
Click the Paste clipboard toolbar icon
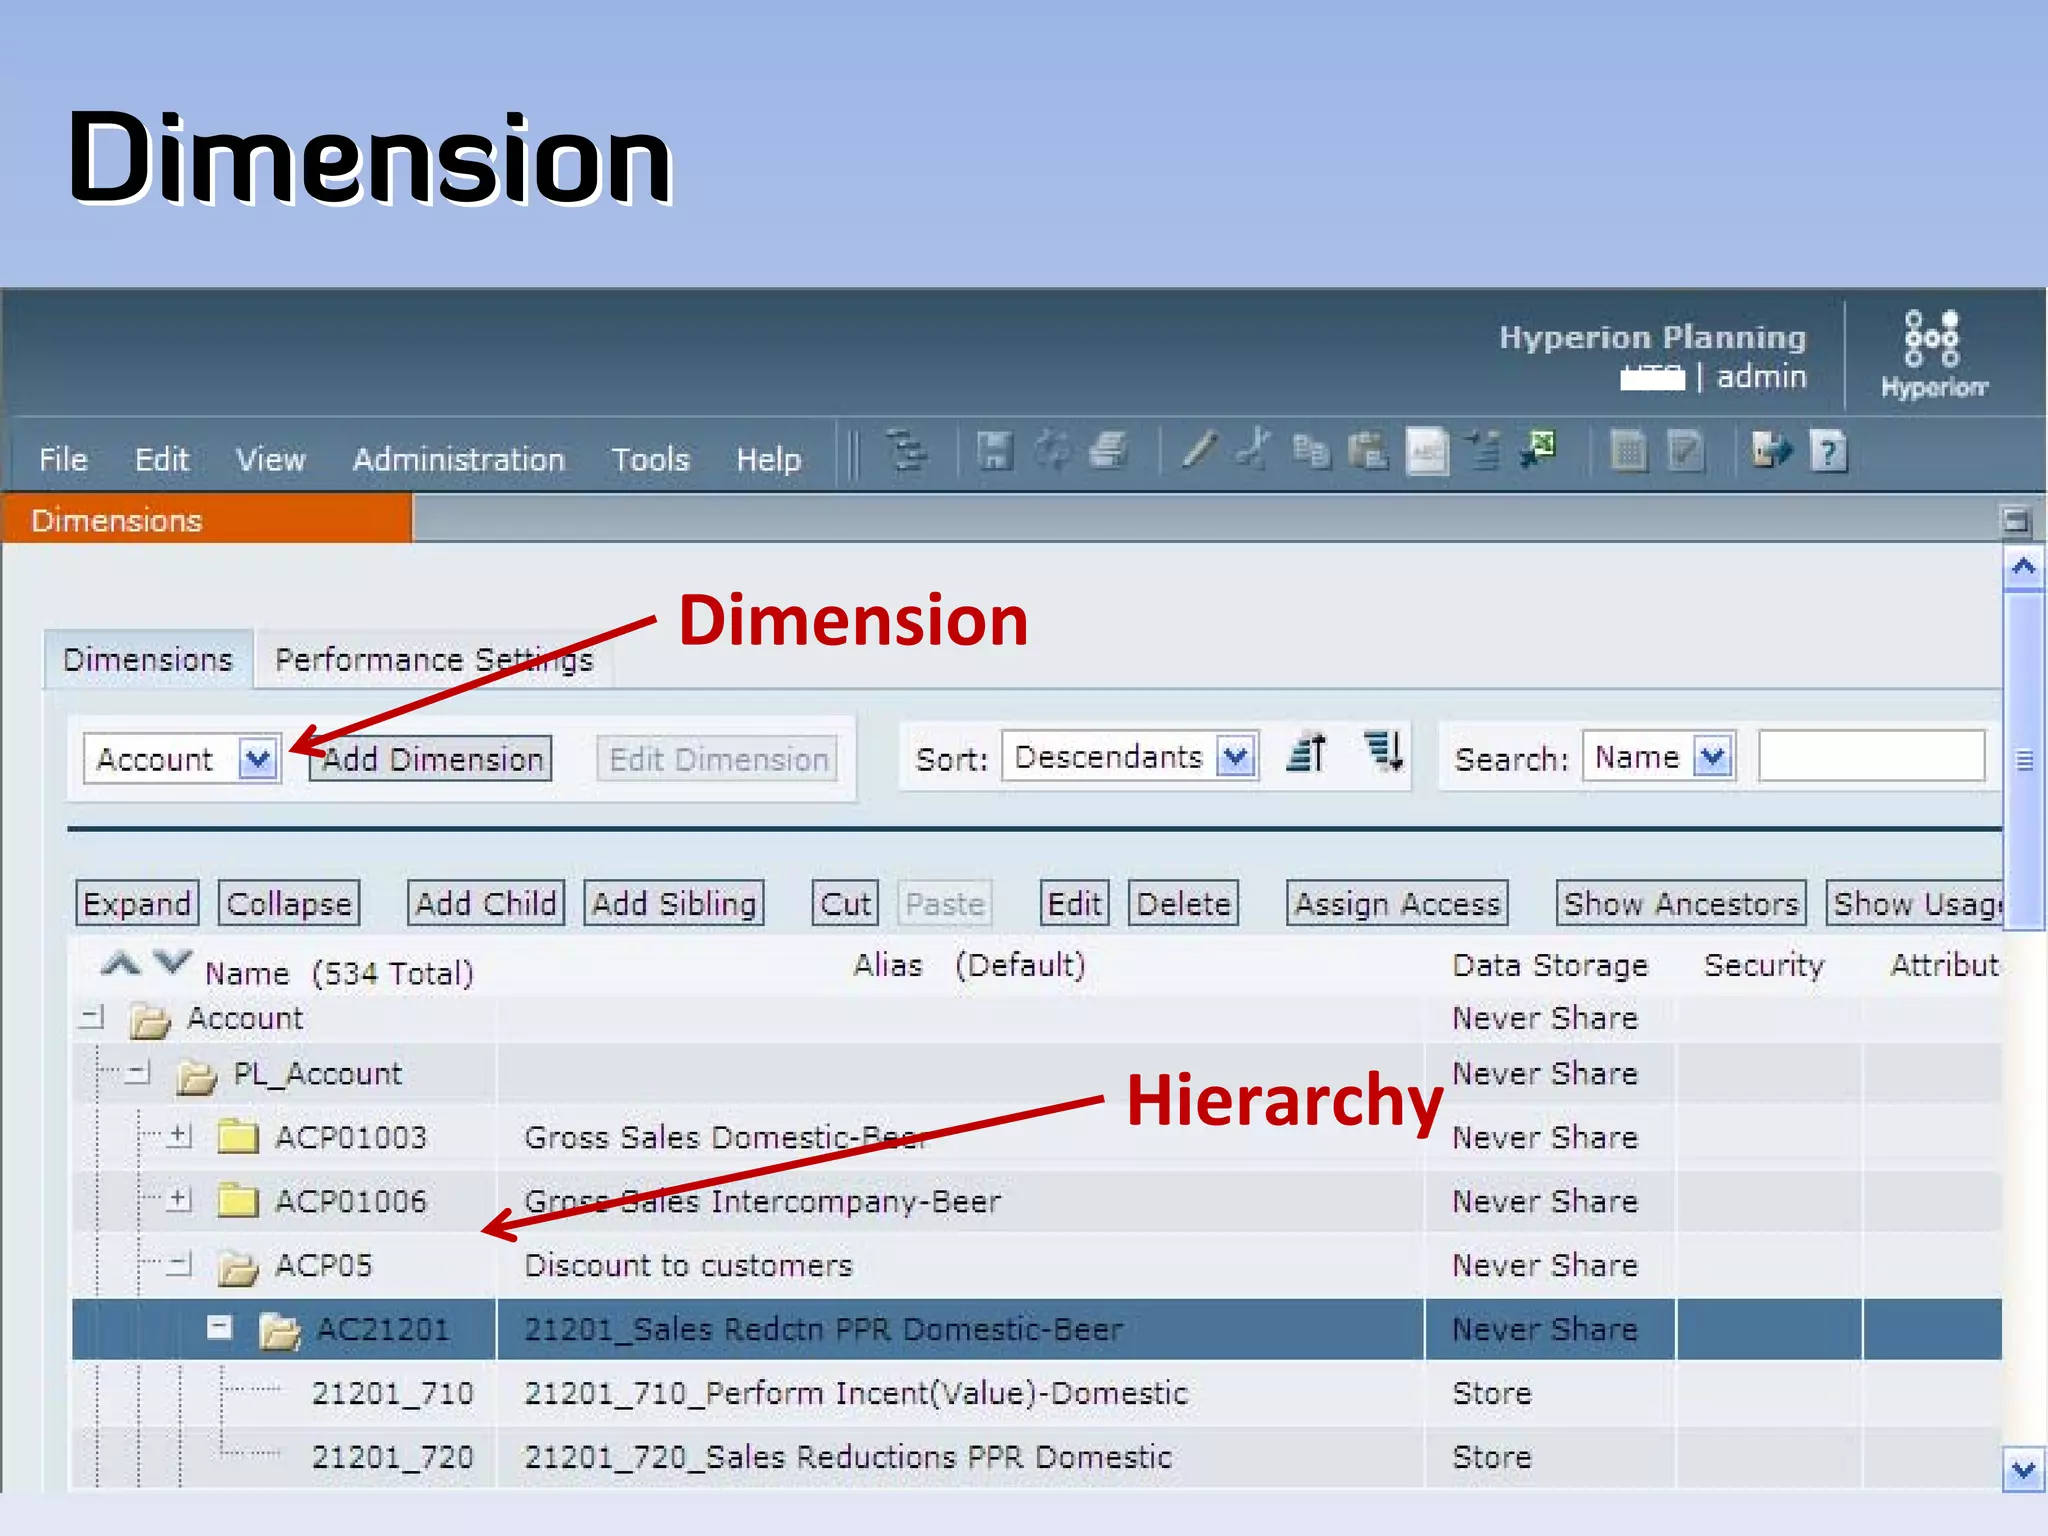1368,451
